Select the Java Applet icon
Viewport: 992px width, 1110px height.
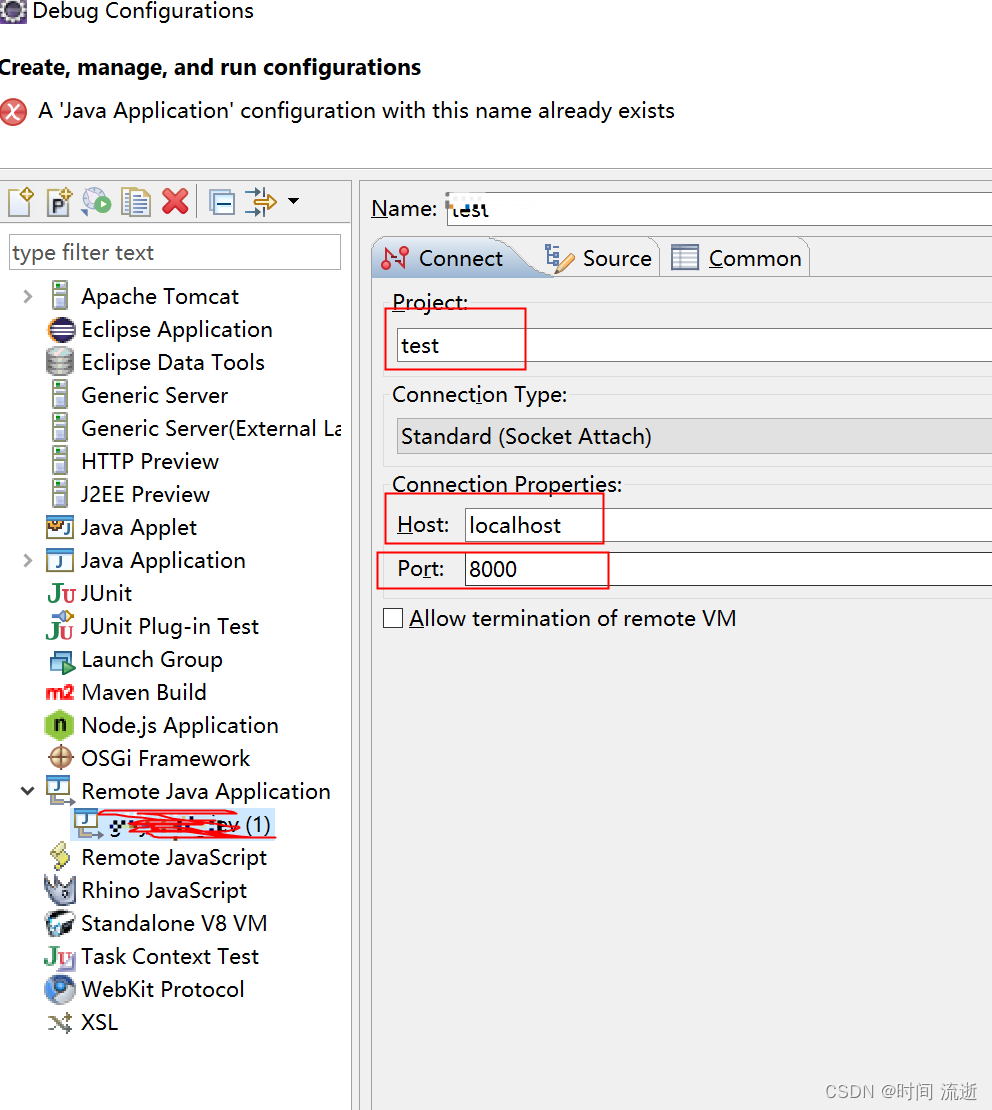(x=59, y=527)
